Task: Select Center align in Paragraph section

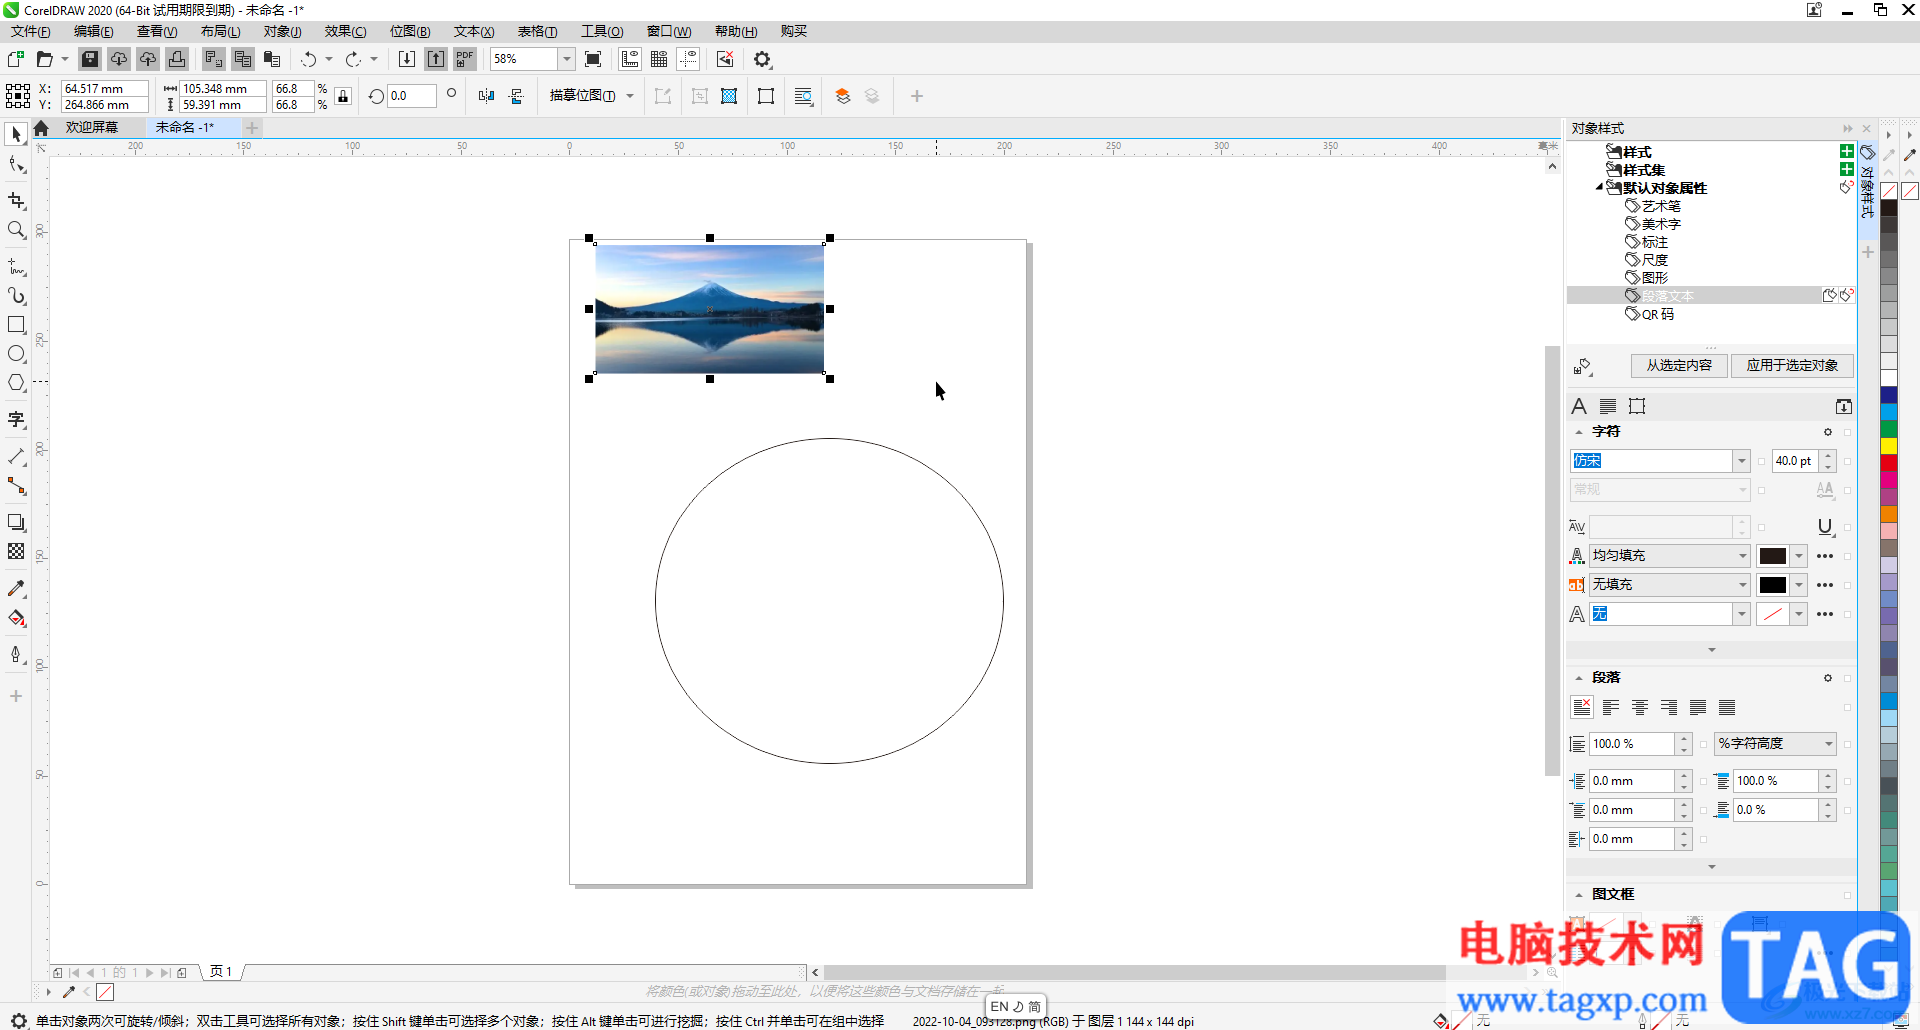Action: click(1640, 708)
